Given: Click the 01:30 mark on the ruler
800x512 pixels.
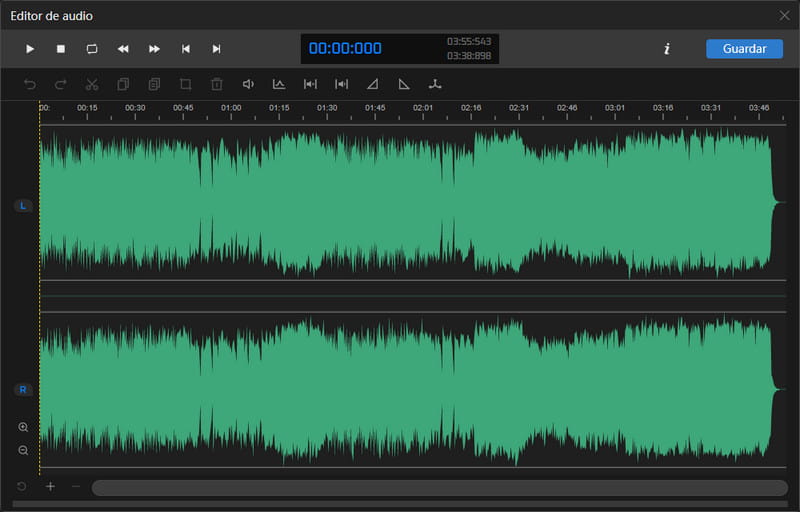Looking at the screenshot, I should point(327,108).
